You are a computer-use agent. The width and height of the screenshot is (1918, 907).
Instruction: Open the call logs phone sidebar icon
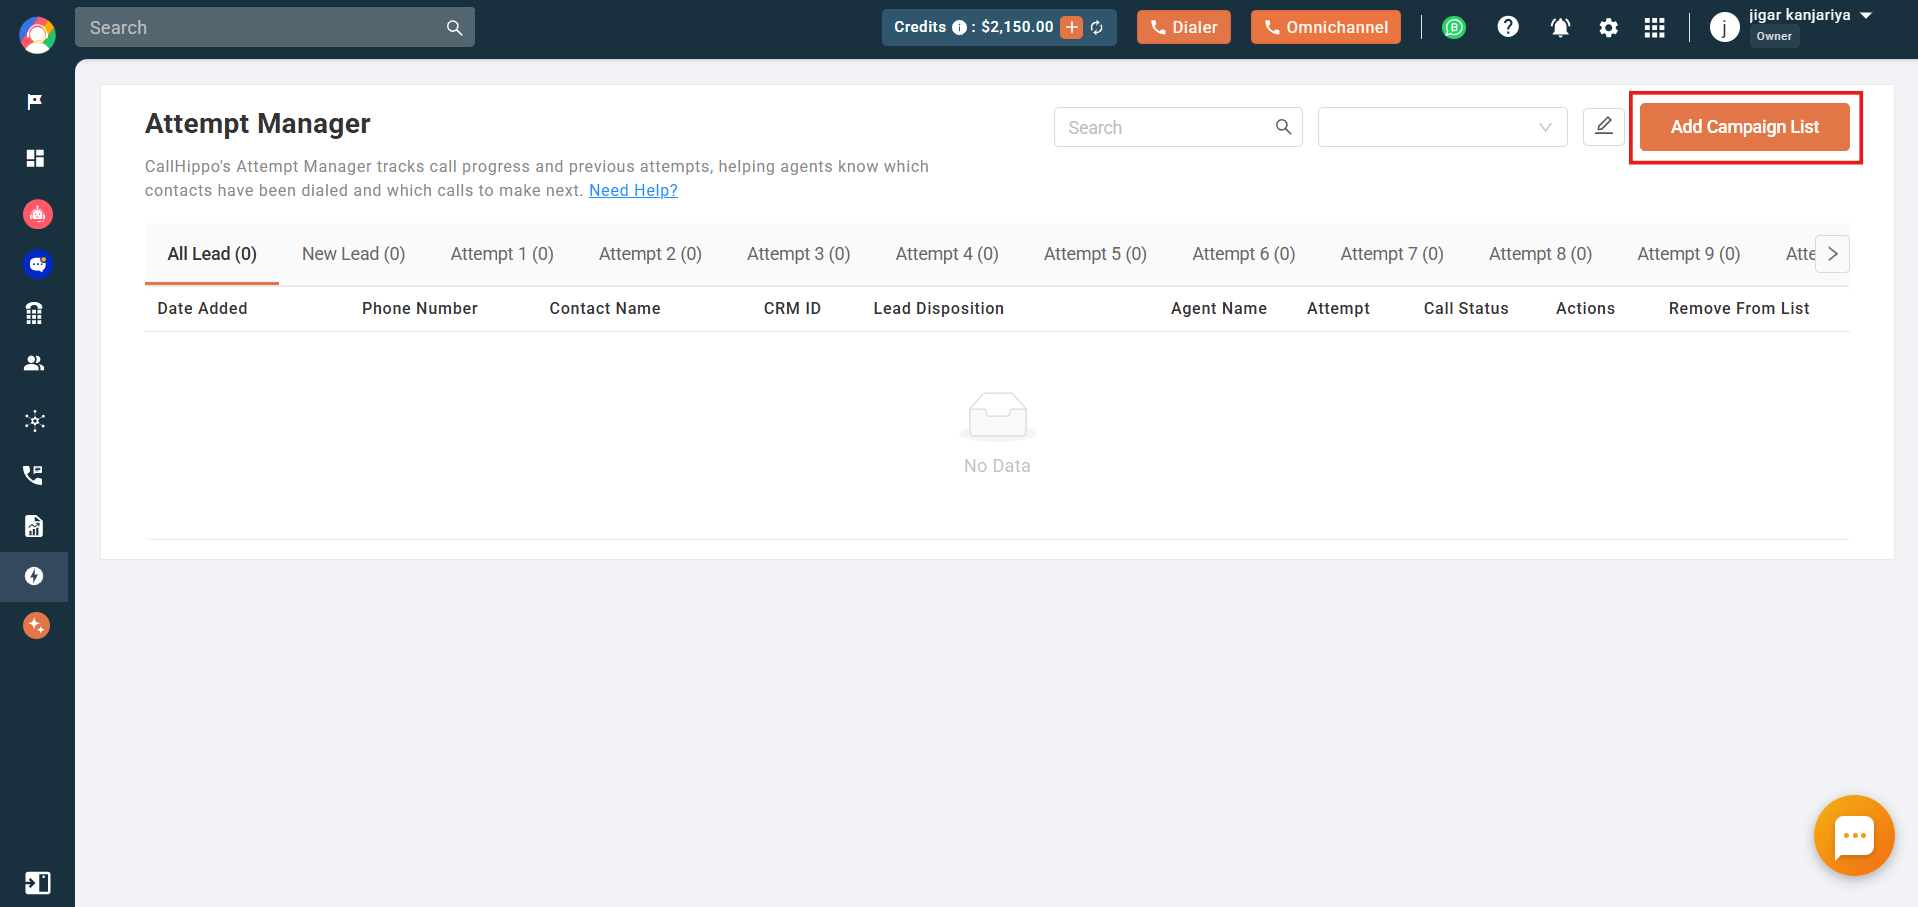[x=35, y=474]
